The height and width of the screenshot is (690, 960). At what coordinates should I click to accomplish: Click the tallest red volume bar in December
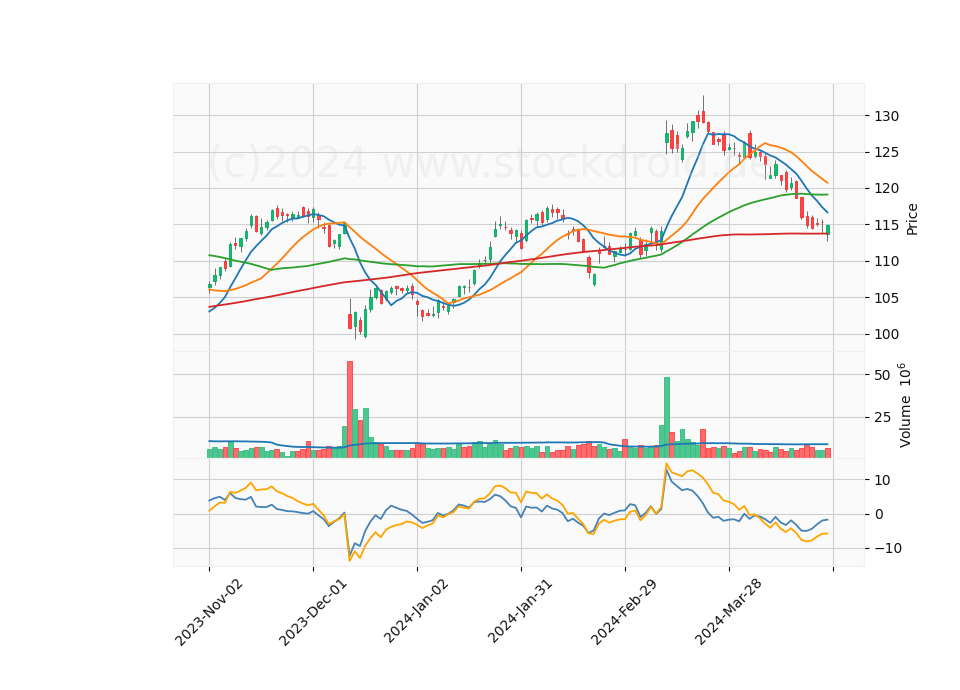point(350,409)
